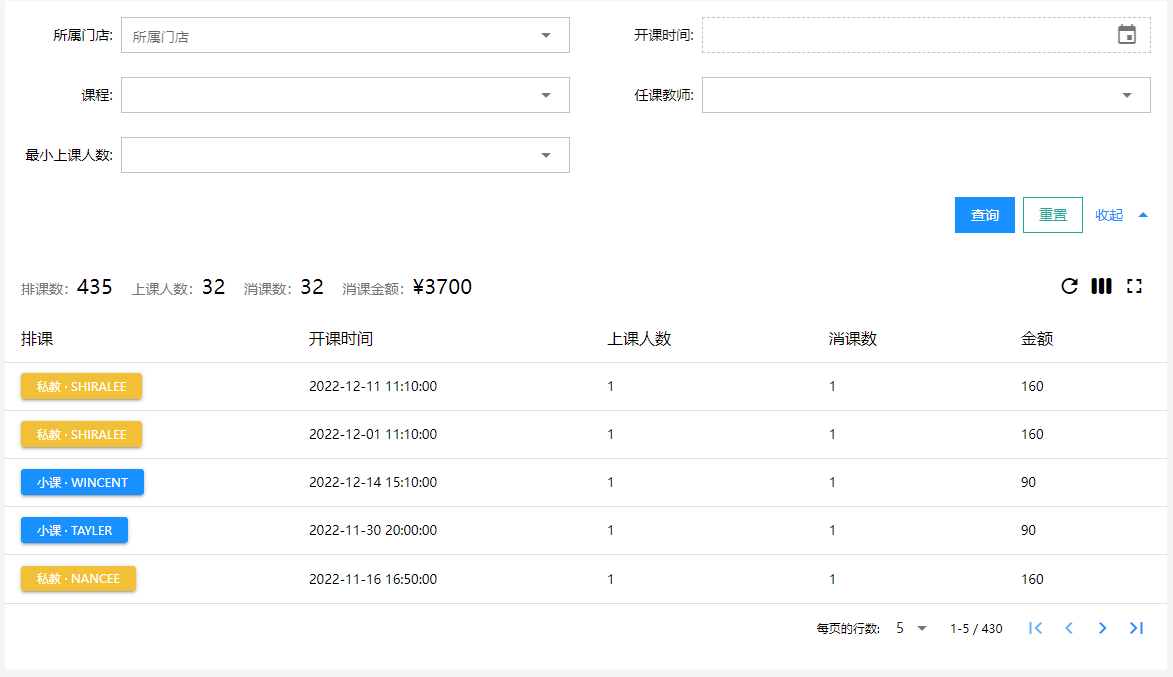This screenshot has height=677, width=1173.
Task: Click the refresh table icon
Action: coord(1069,287)
